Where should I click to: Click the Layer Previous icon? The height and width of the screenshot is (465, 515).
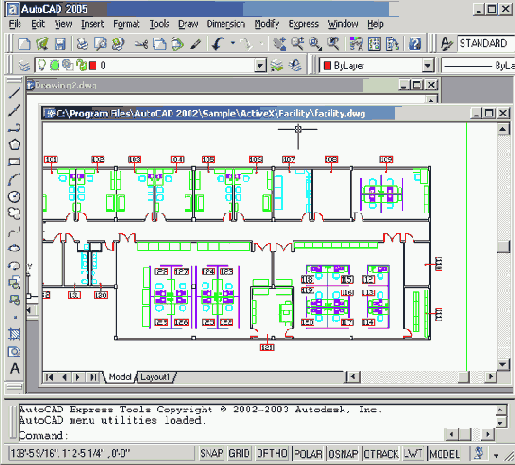click(x=295, y=65)
